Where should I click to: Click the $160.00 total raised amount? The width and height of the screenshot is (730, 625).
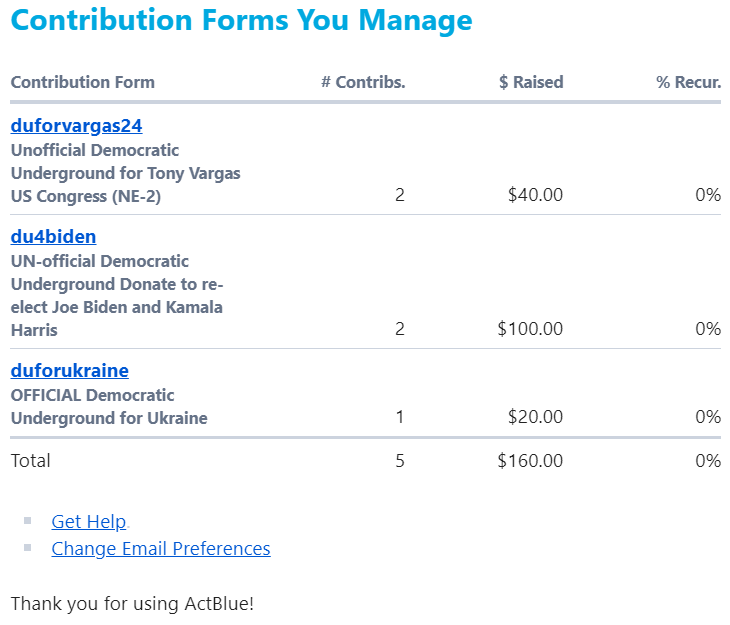click(530, 461)
